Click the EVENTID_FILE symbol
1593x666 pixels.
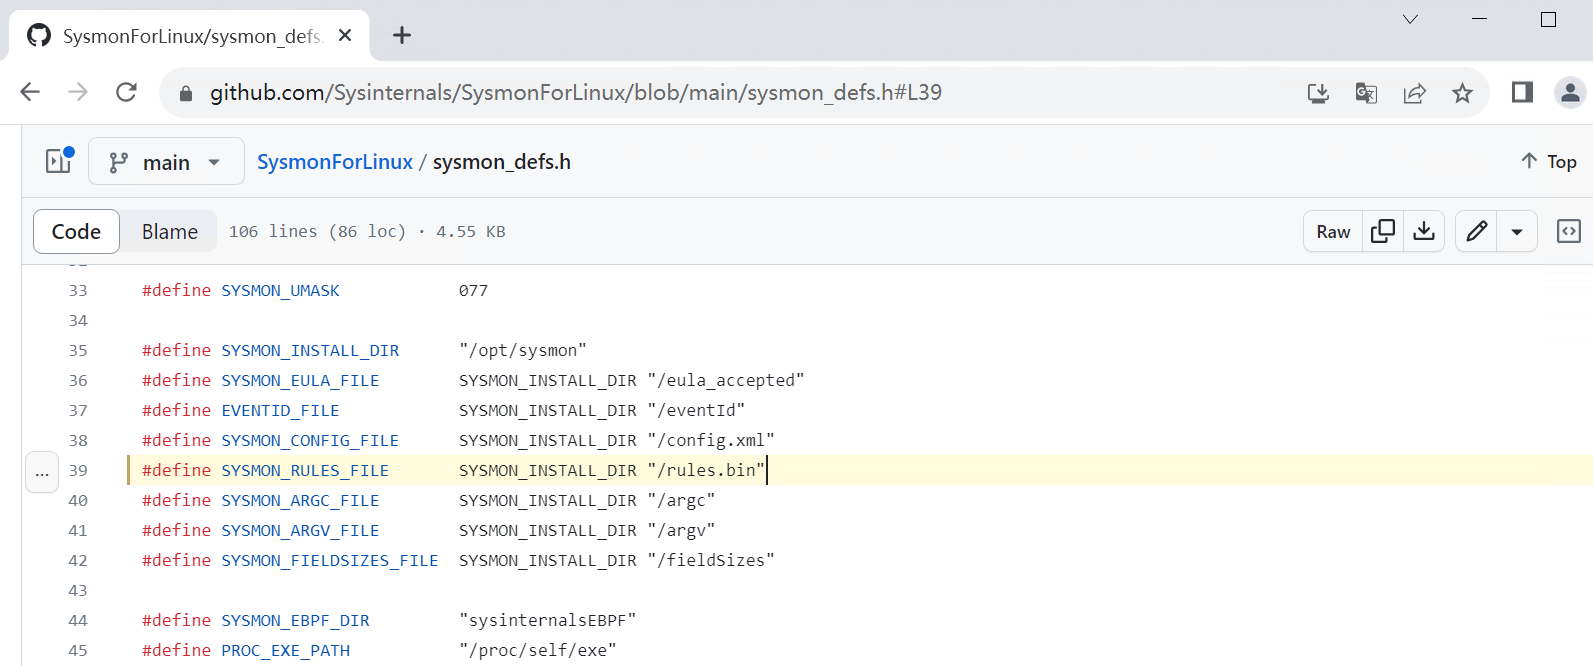click(280, 411)
